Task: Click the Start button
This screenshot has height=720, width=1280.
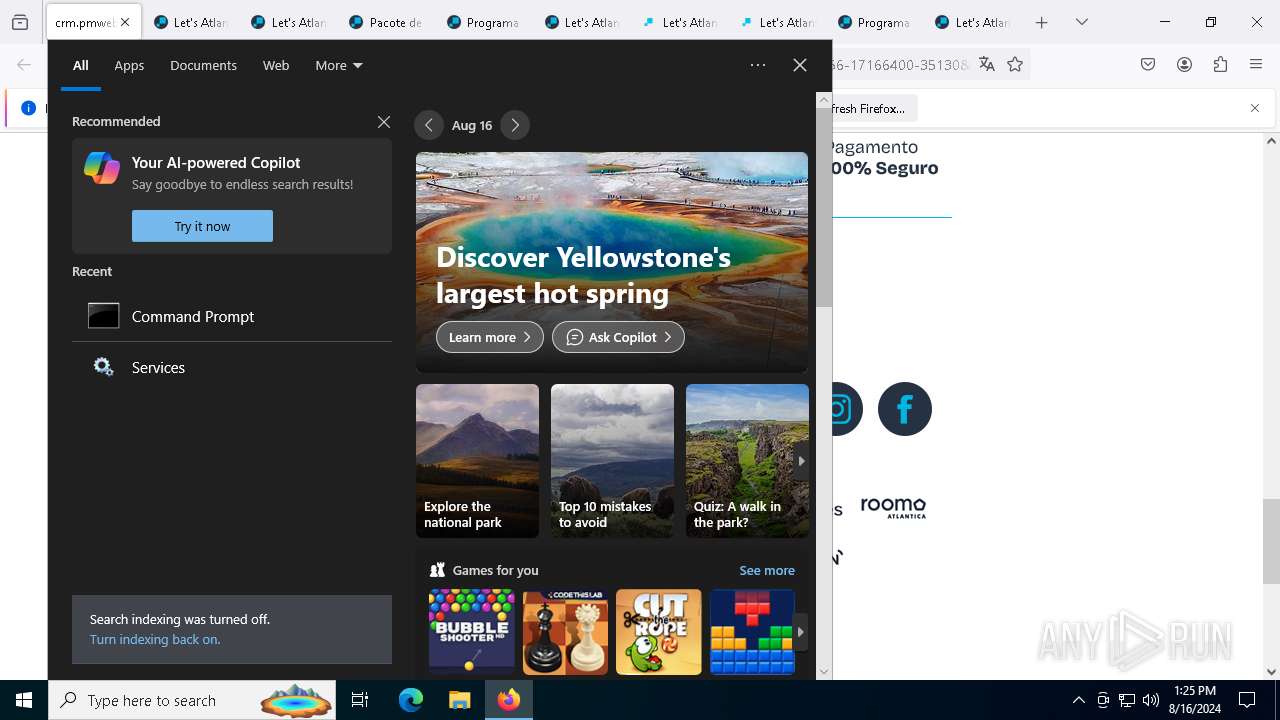Action: tap(24, 700)
